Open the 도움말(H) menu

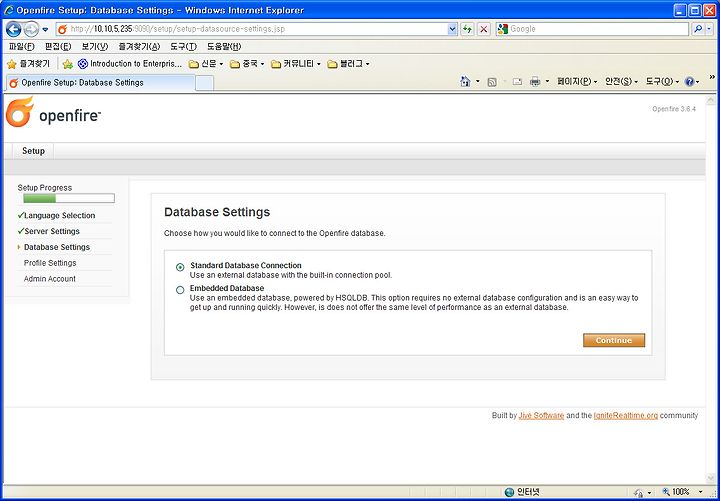(x=224, y=46)
